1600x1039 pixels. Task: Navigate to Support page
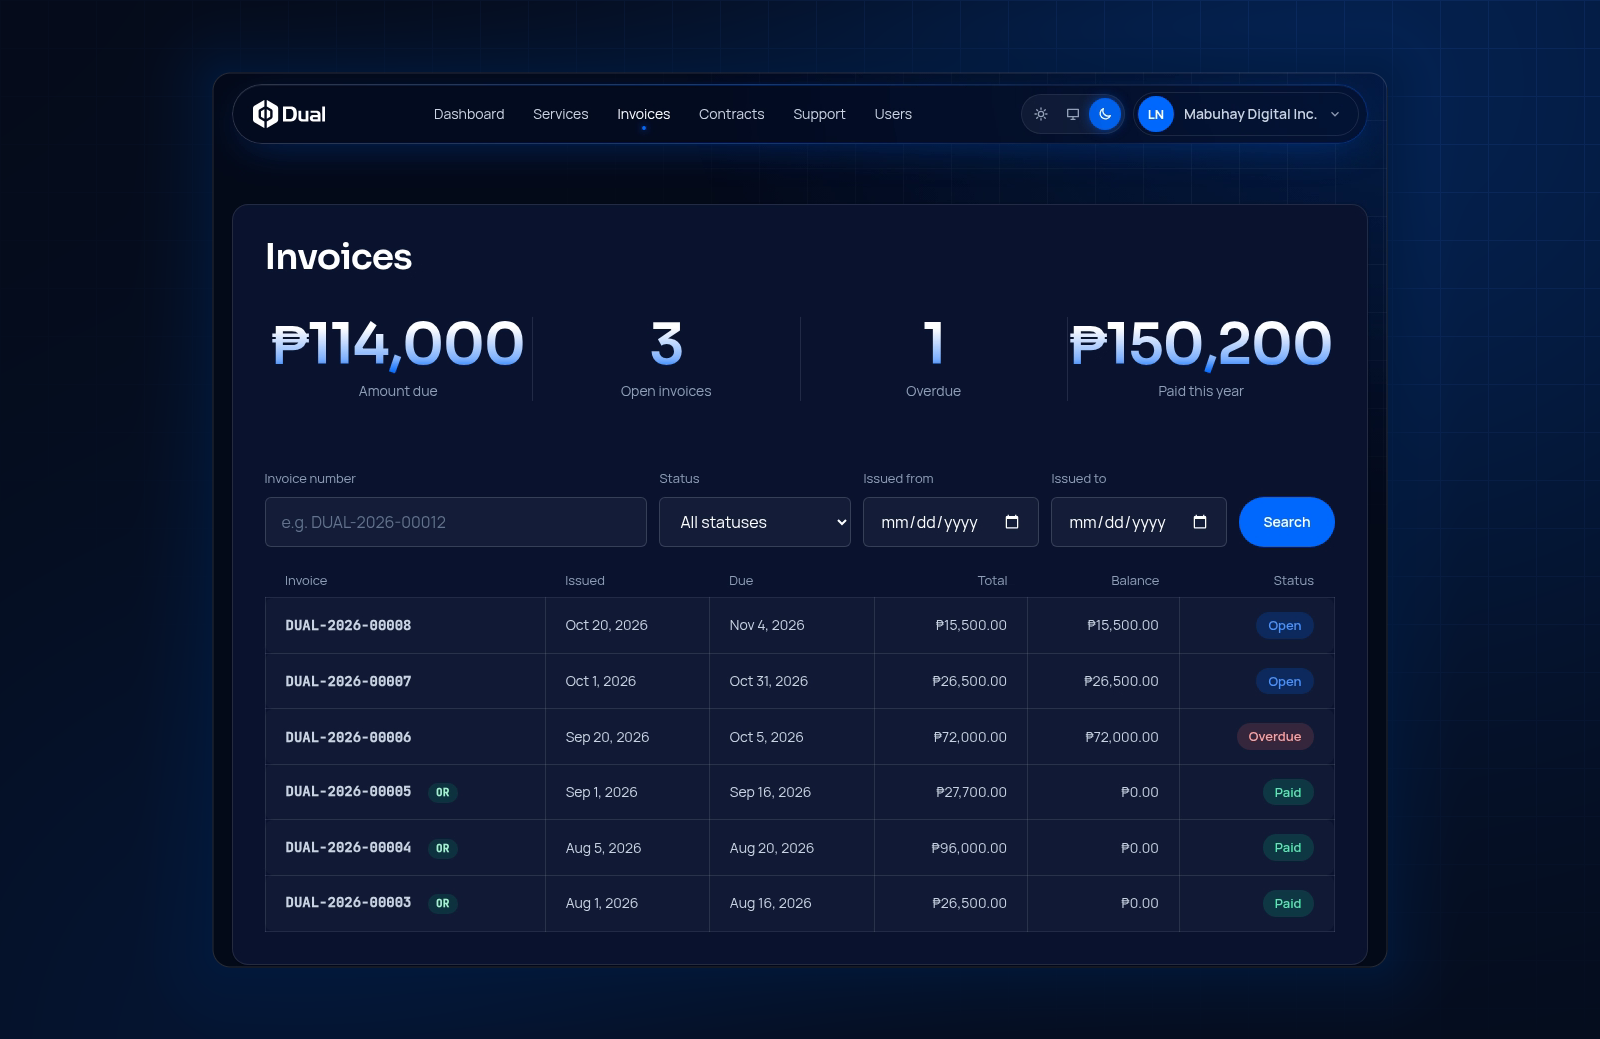(x=820, y=114)
